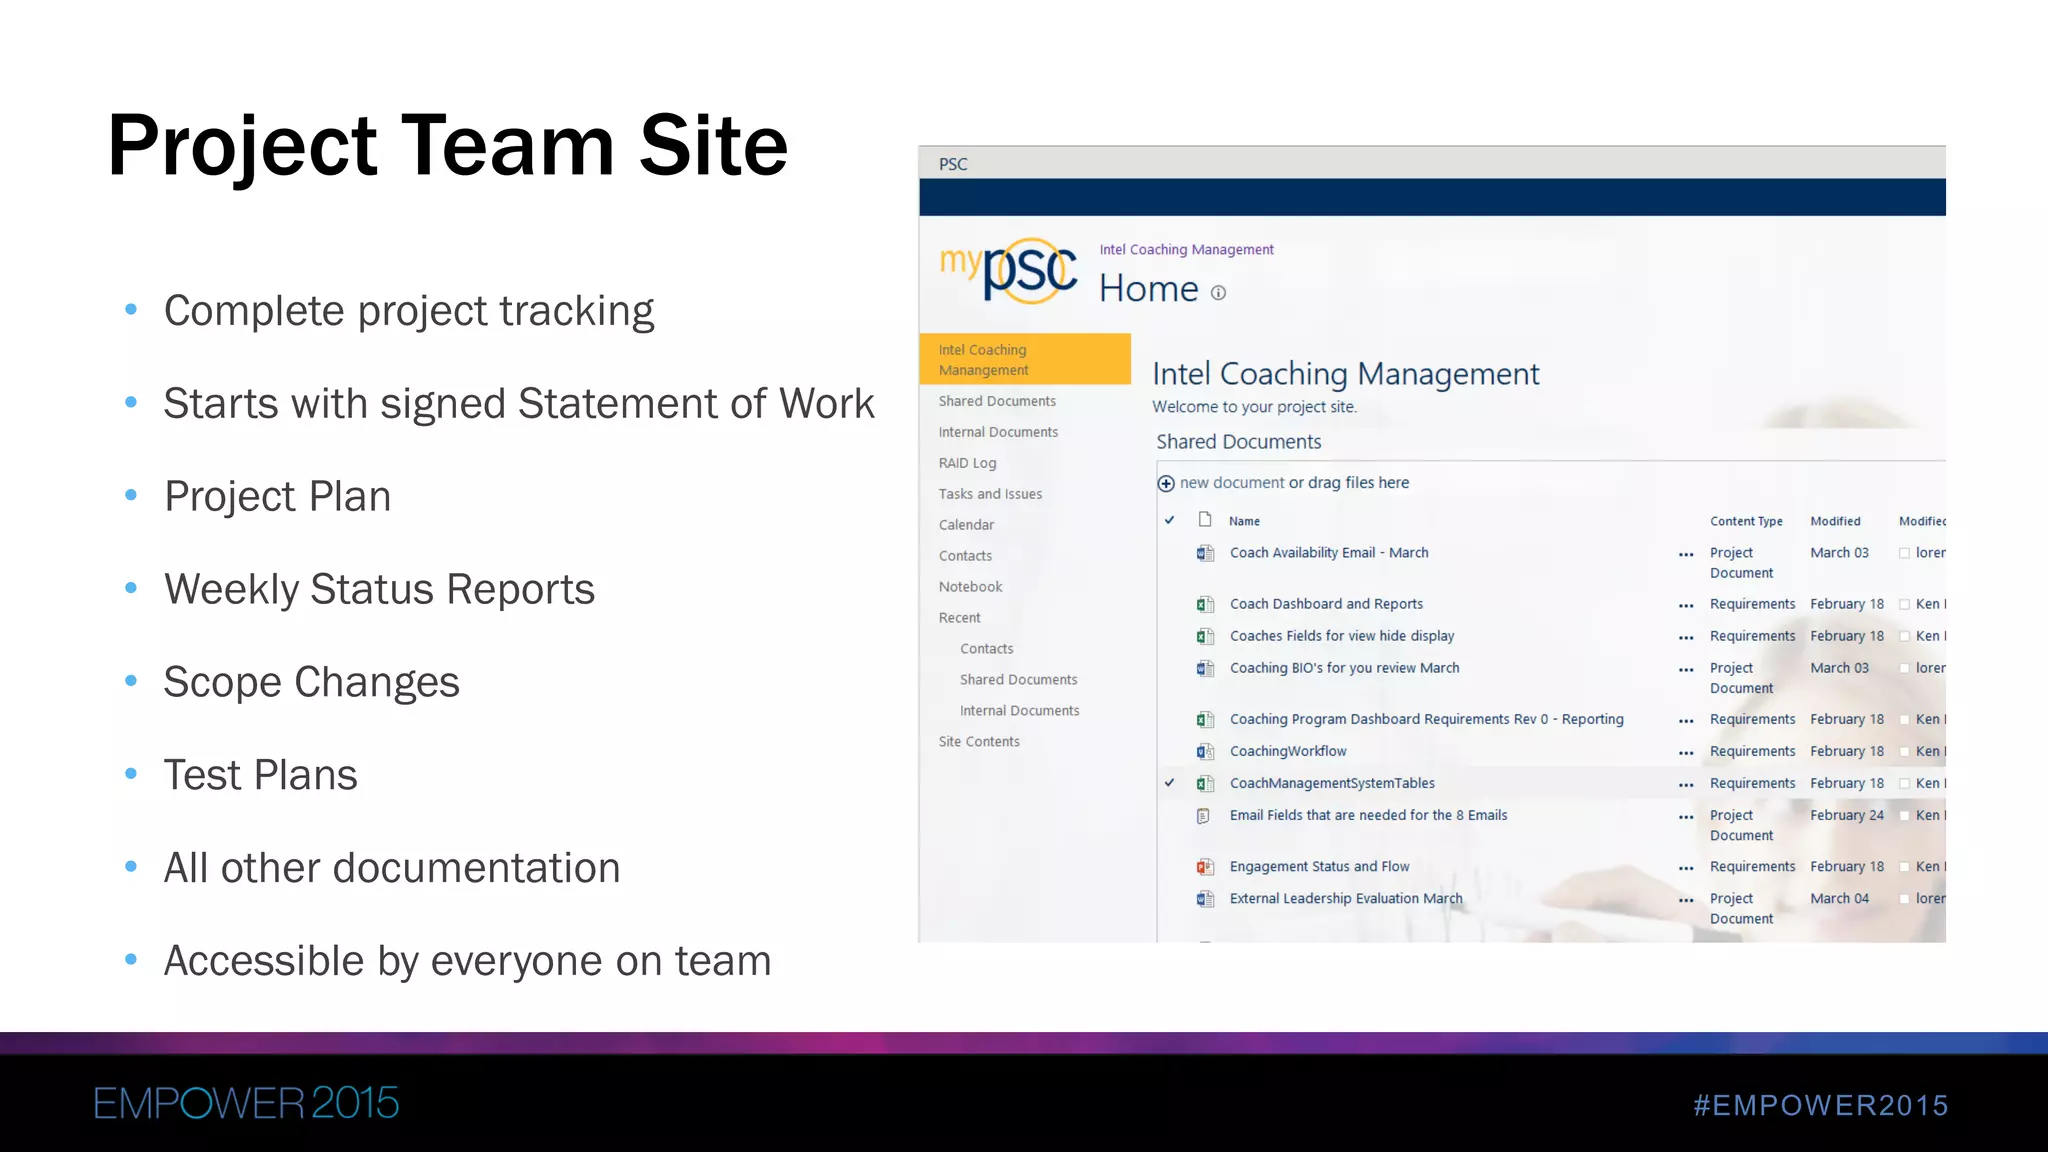
Task: Click file icon for Email Fields row
Action: point(1204,816)
